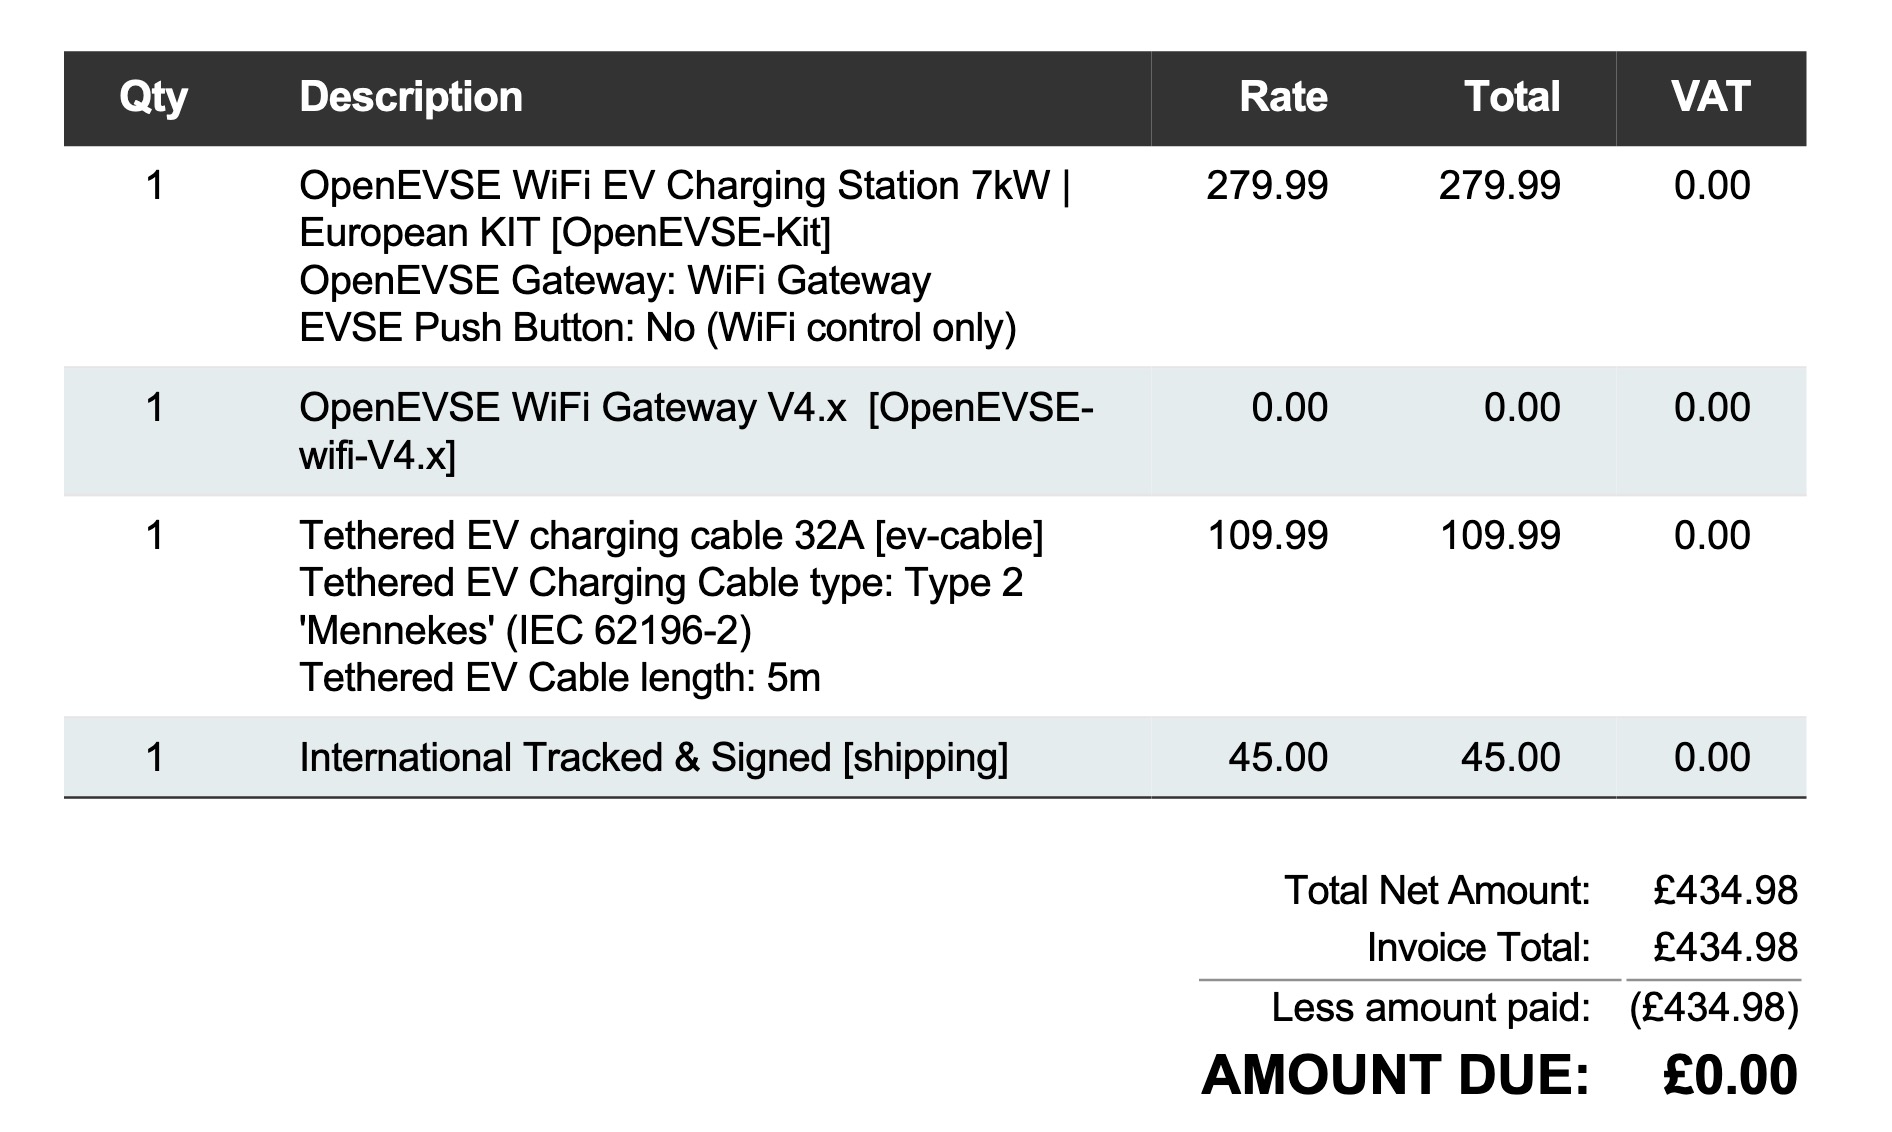Select the OpenEVSE WiFi EV Charging Station description

(x=685, y=209)
